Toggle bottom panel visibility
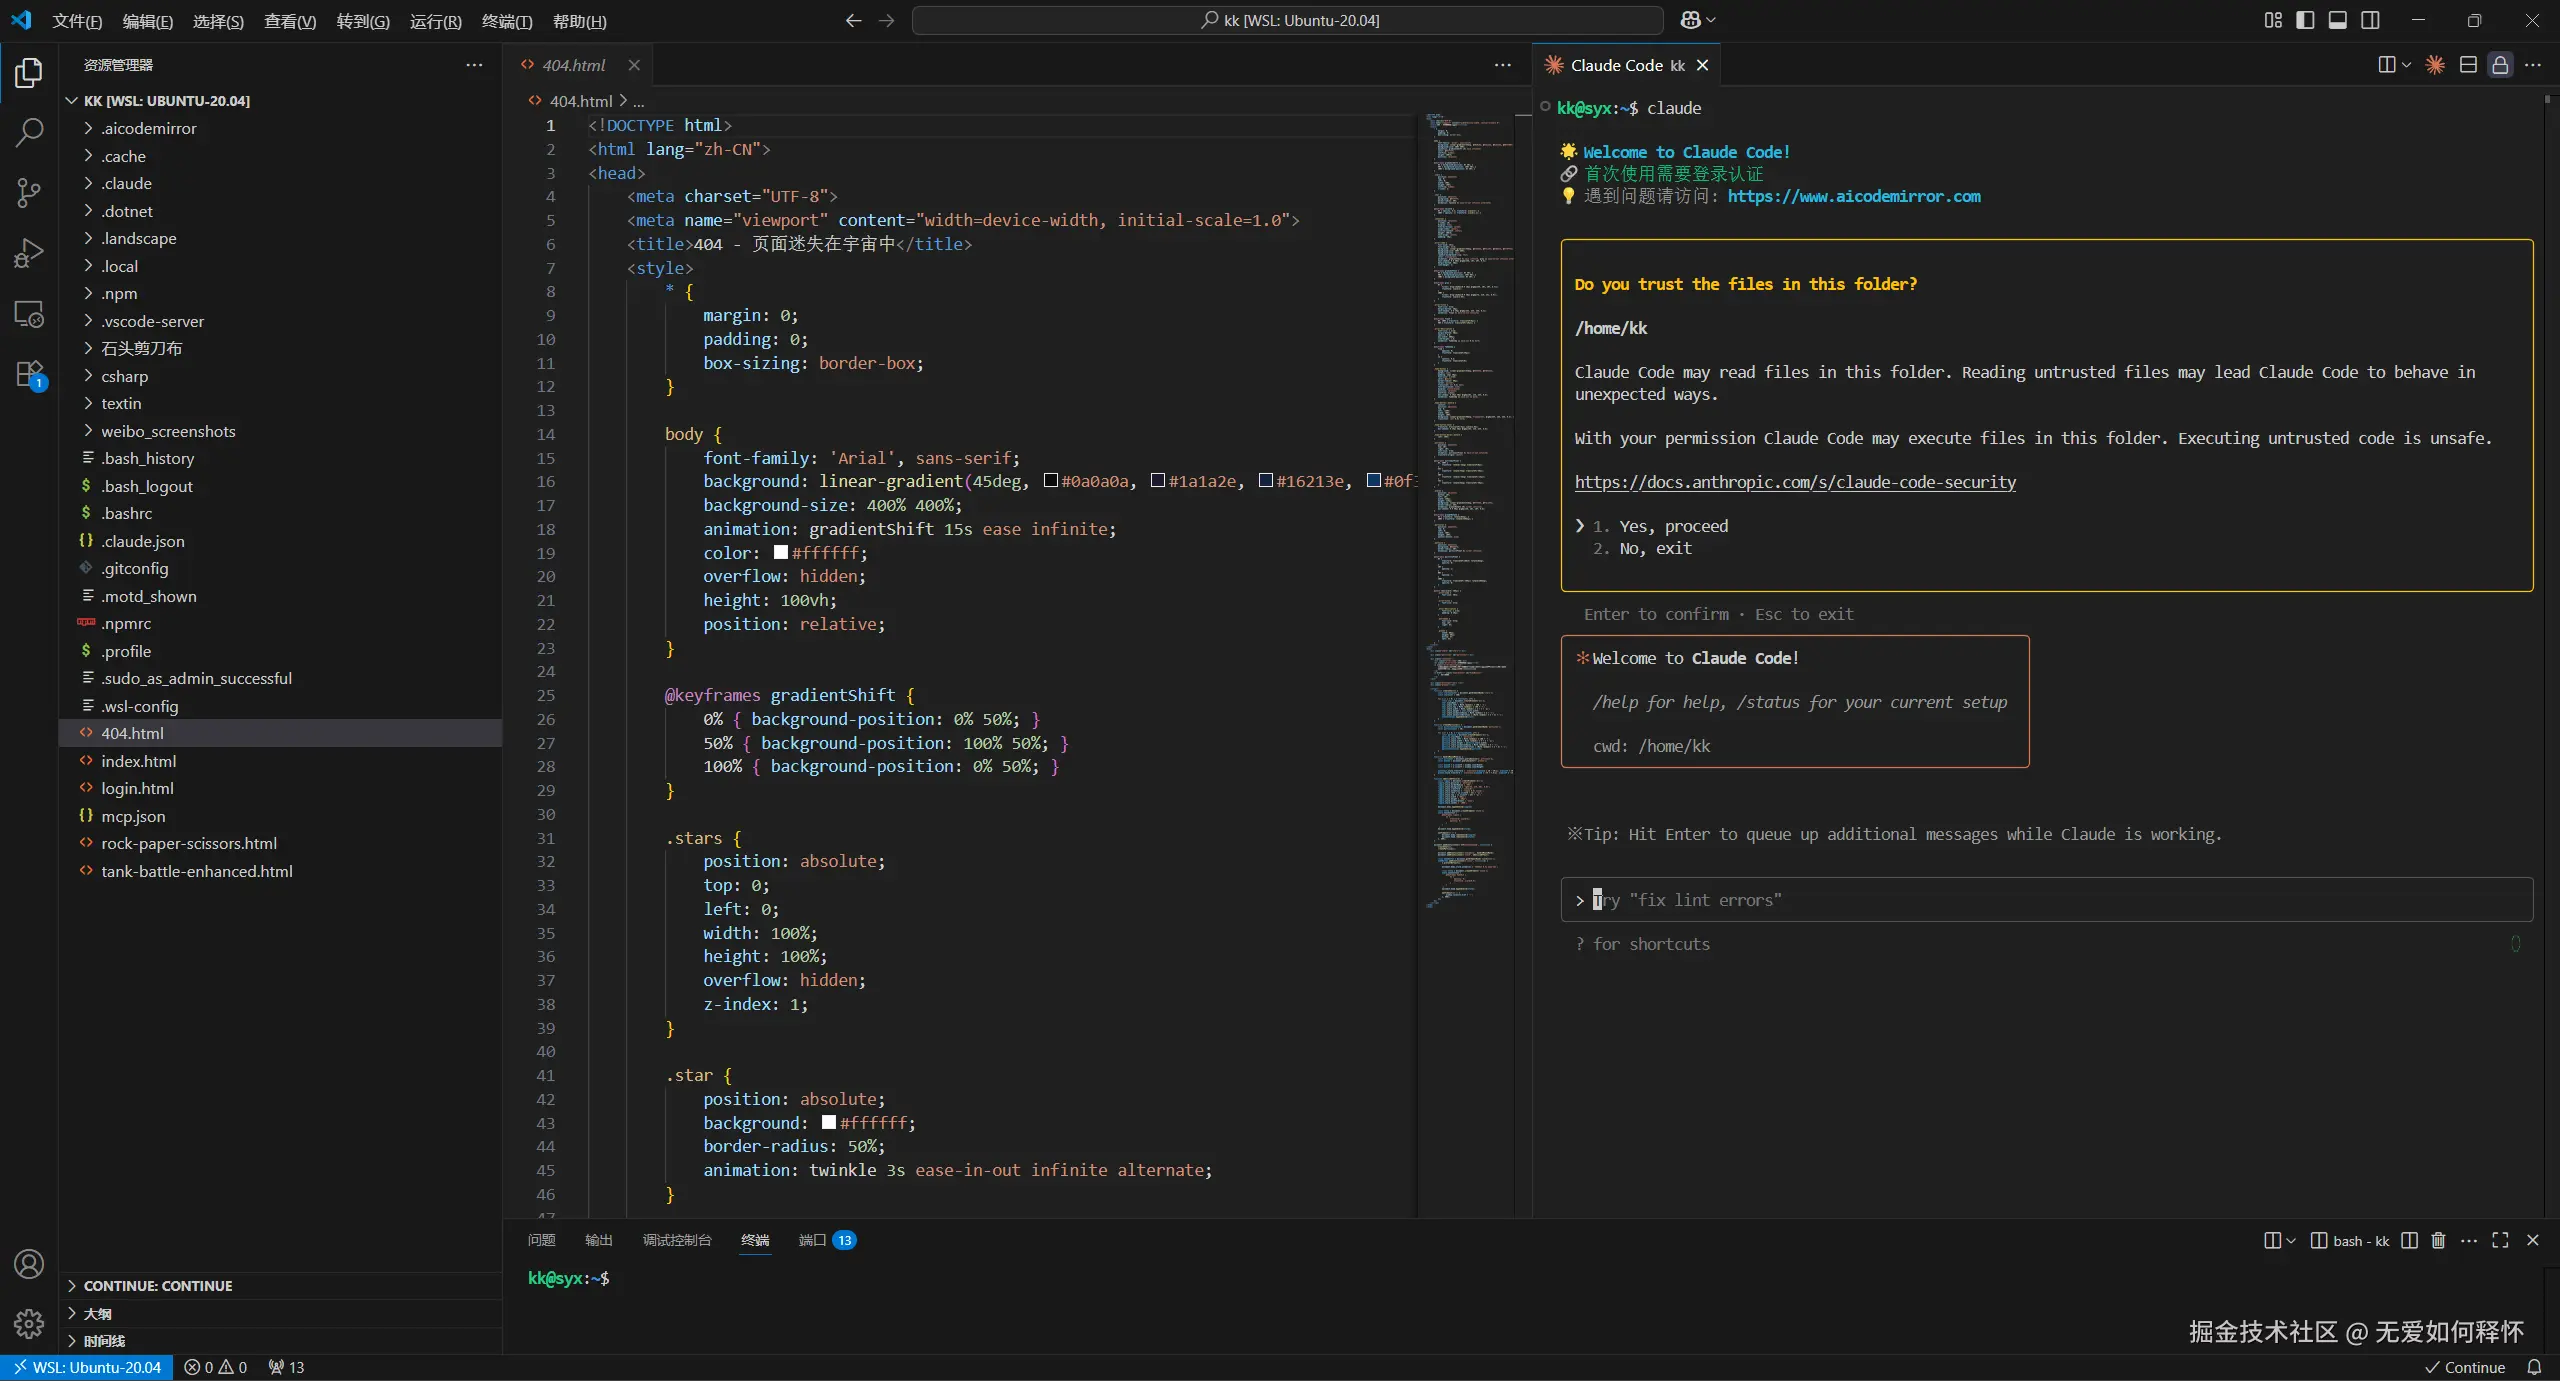 tap(2337, 20)
